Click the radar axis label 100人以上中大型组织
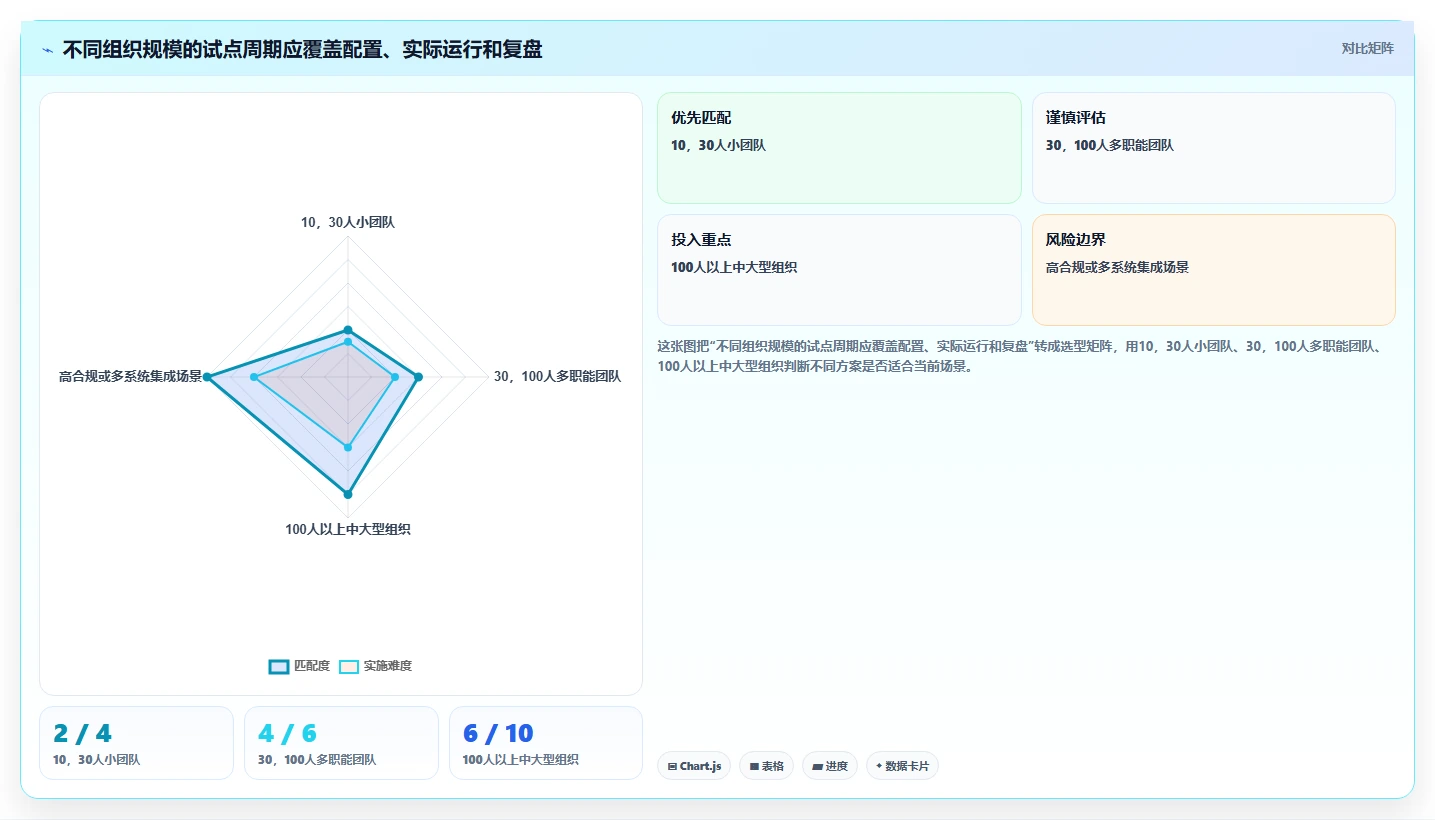The height and width of the screenshot is (820, 1435). pyautogui.click(x=348, y=530)
